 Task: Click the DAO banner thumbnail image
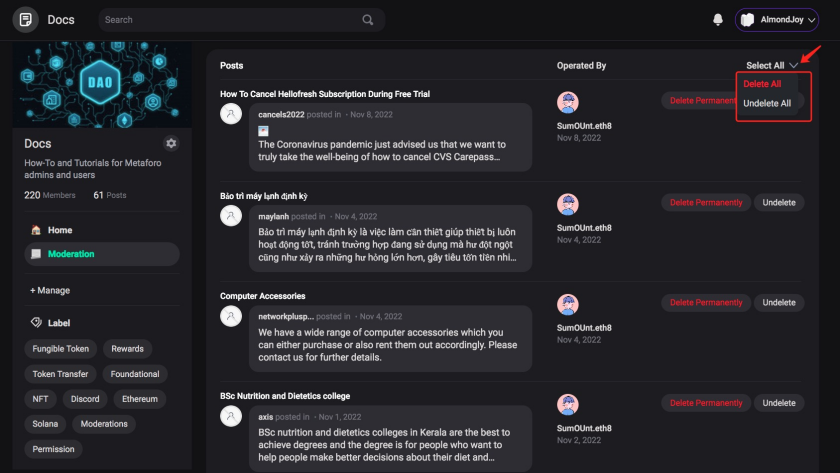coord(95,86)
